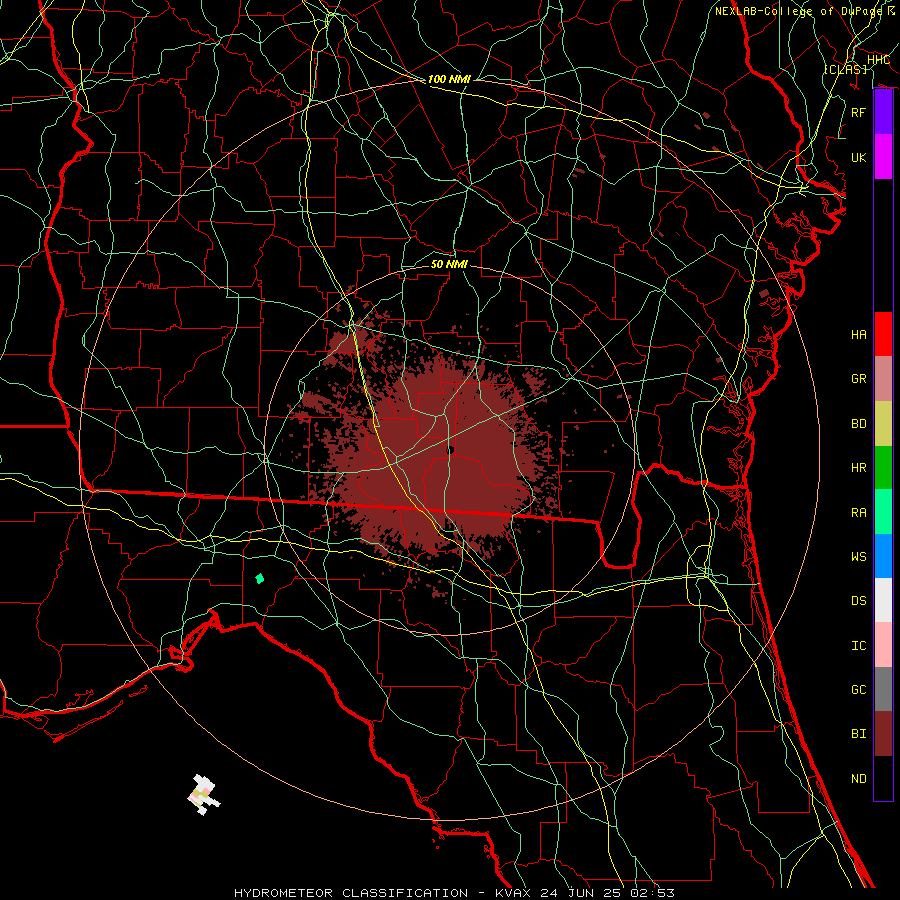This screenshot has width=900, height=900.
Task: Click the DS white legend swatch
Action: pos(883,600)
